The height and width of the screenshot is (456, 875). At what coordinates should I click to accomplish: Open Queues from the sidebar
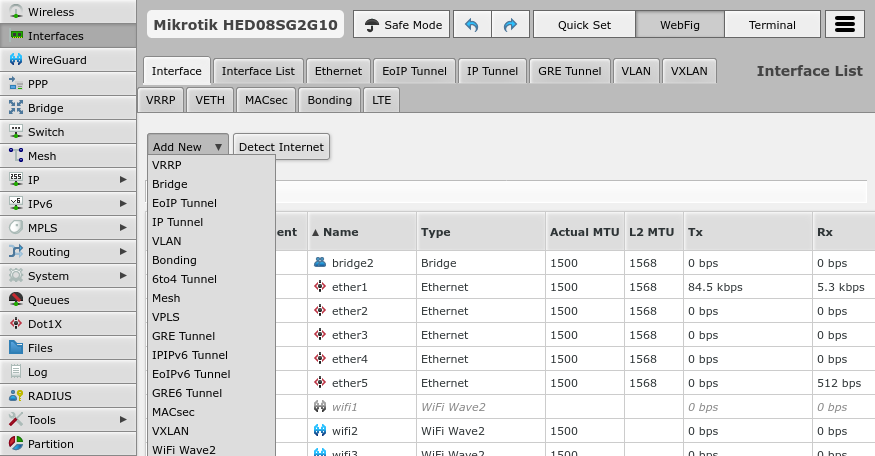click(48, 300)
